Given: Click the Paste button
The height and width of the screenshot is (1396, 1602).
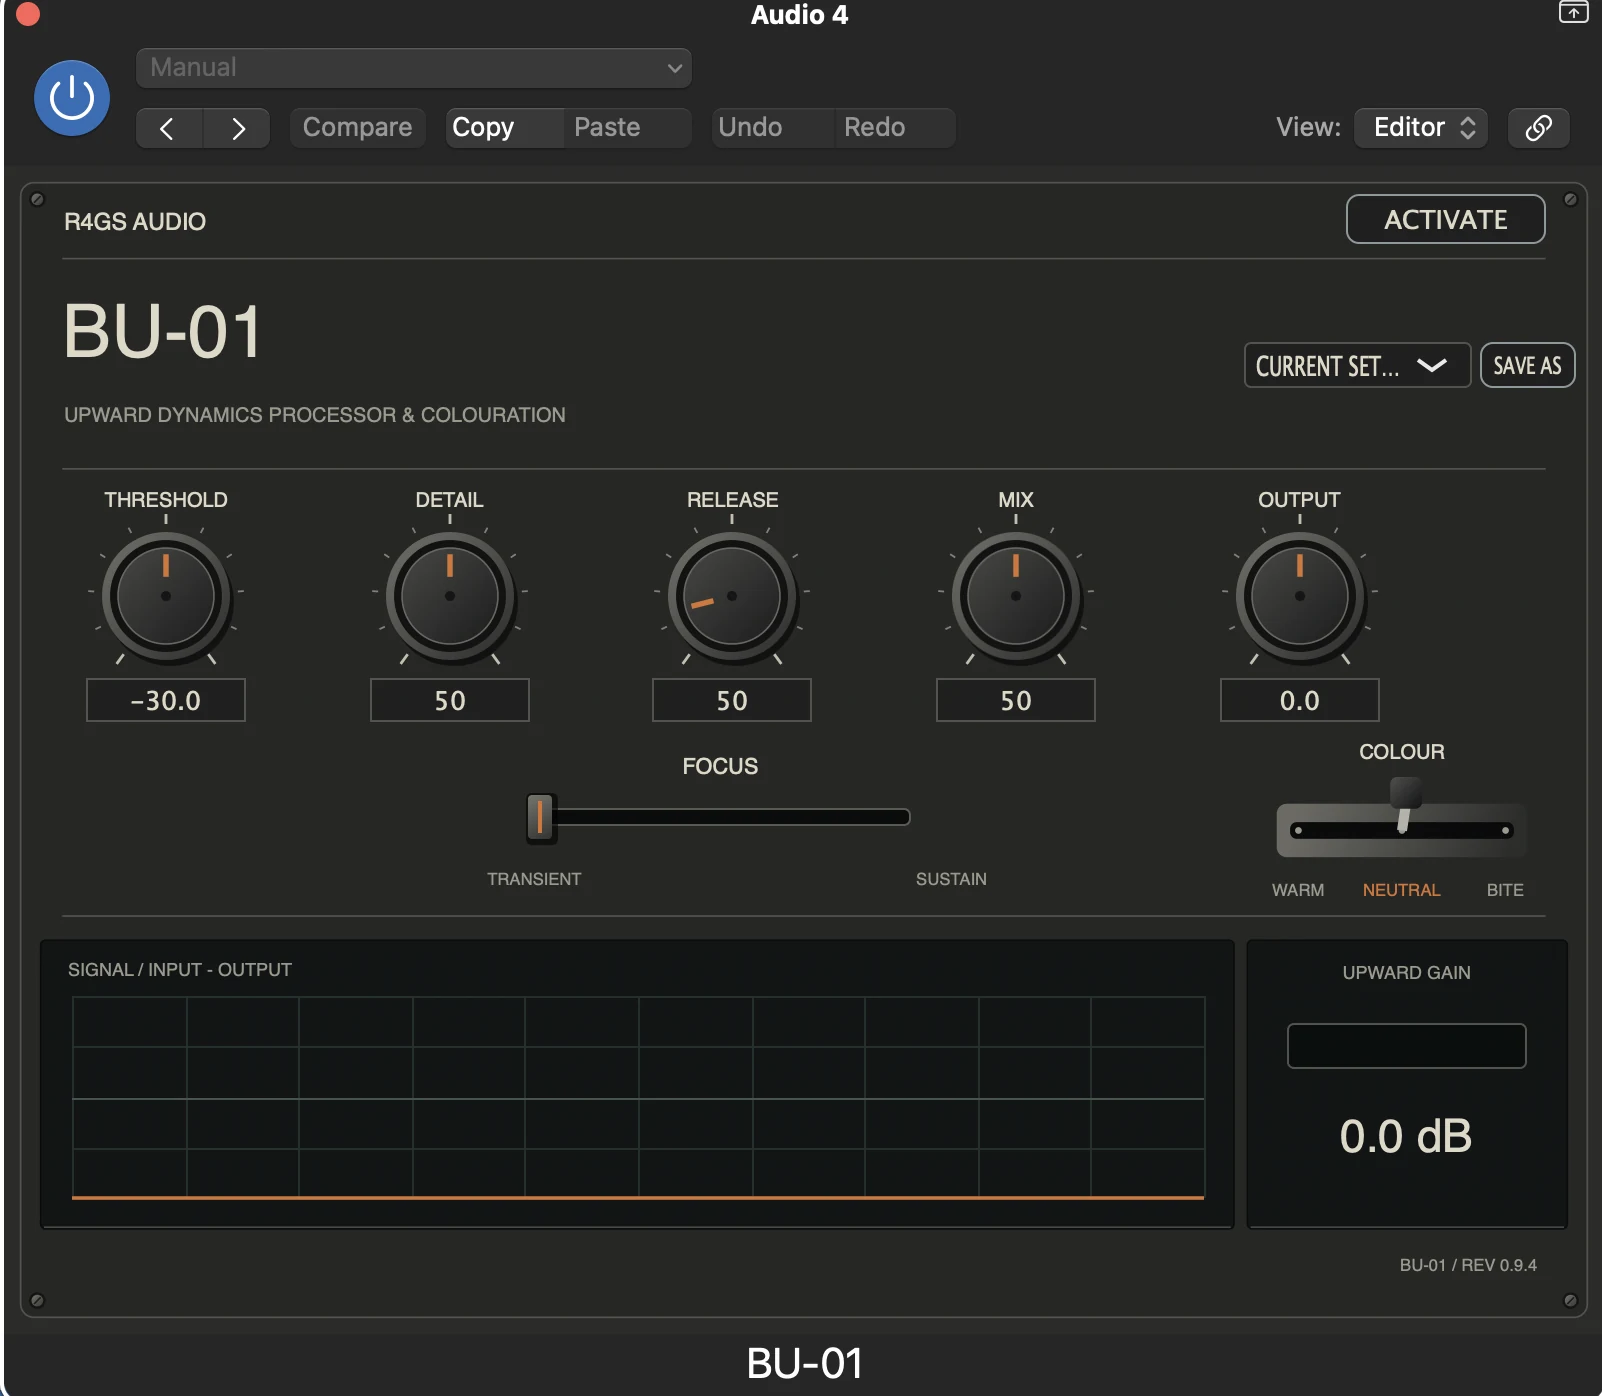Looking at the screenshot, I should (x=627, y=128).
